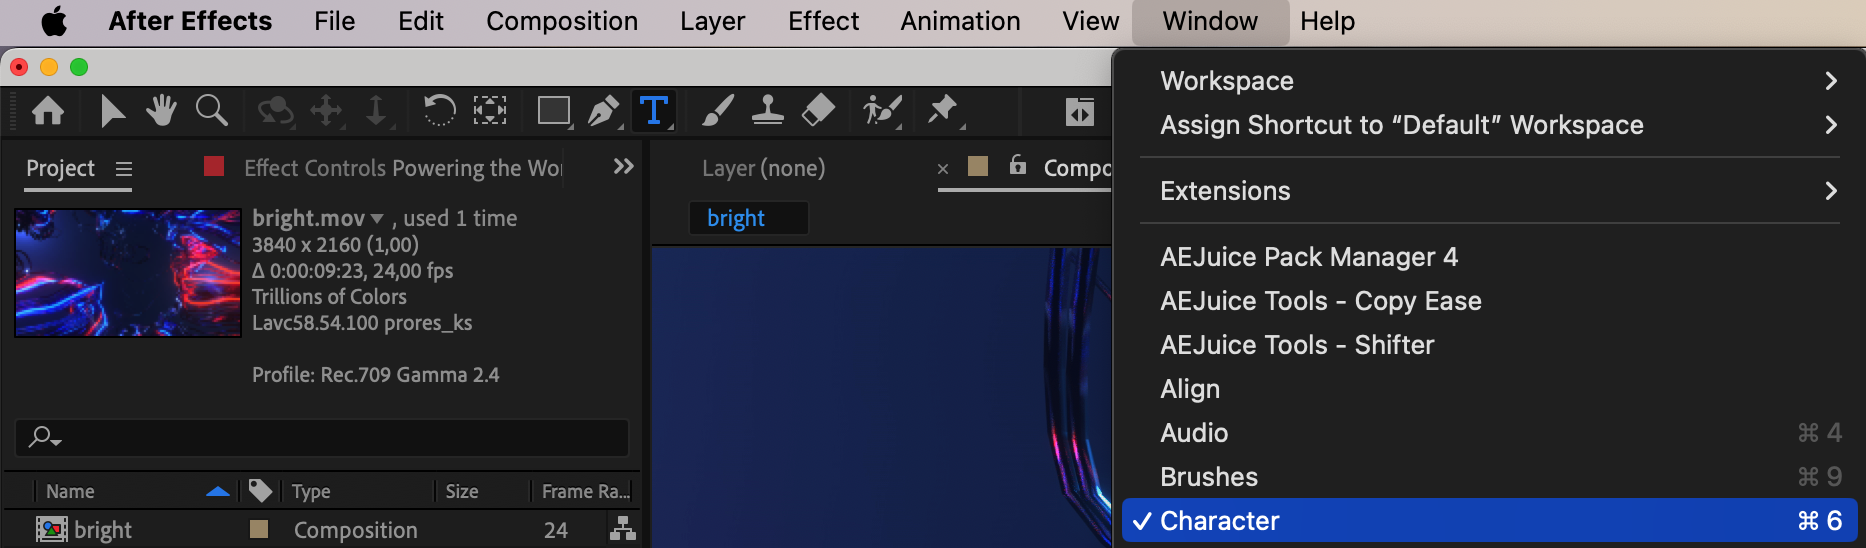This screenshot has width=1866, height=548.
Task: Select the Rectangle shape tool
Action: pos(553,110)
